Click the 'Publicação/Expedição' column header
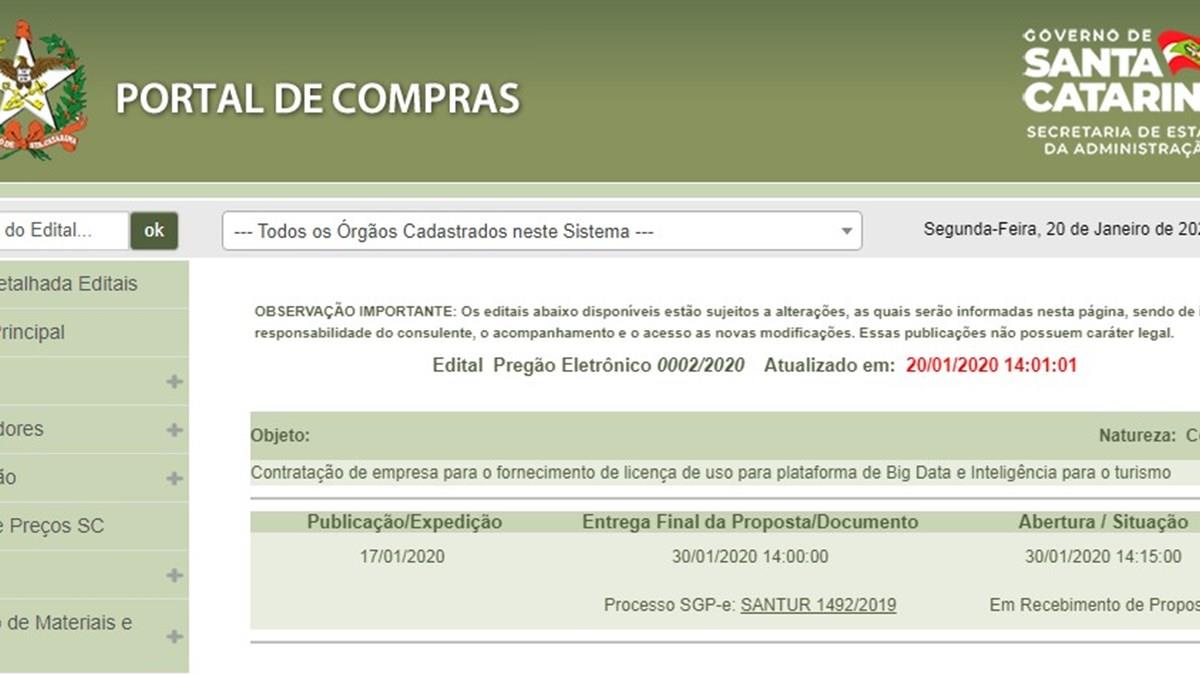The width and height of the screenshot is (1200, 675). click(x=404, y=522)
